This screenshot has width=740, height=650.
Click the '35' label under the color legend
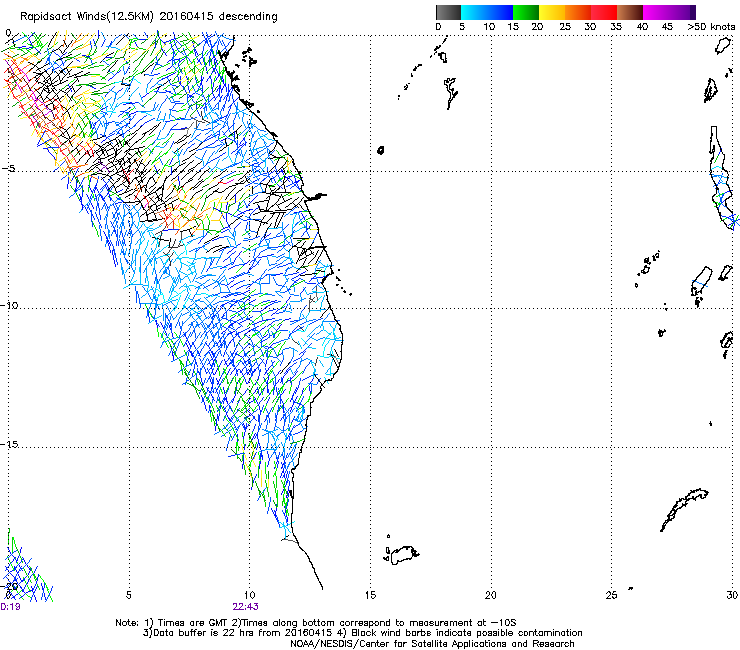616,26
